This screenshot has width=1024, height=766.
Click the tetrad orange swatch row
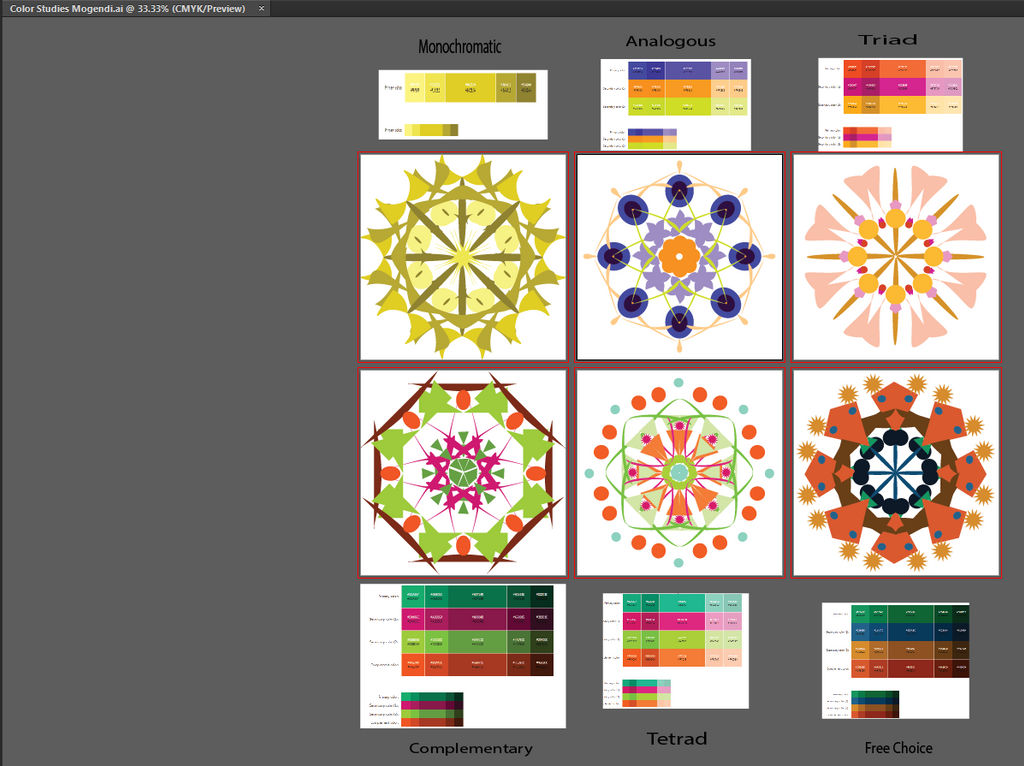[682, 657]
